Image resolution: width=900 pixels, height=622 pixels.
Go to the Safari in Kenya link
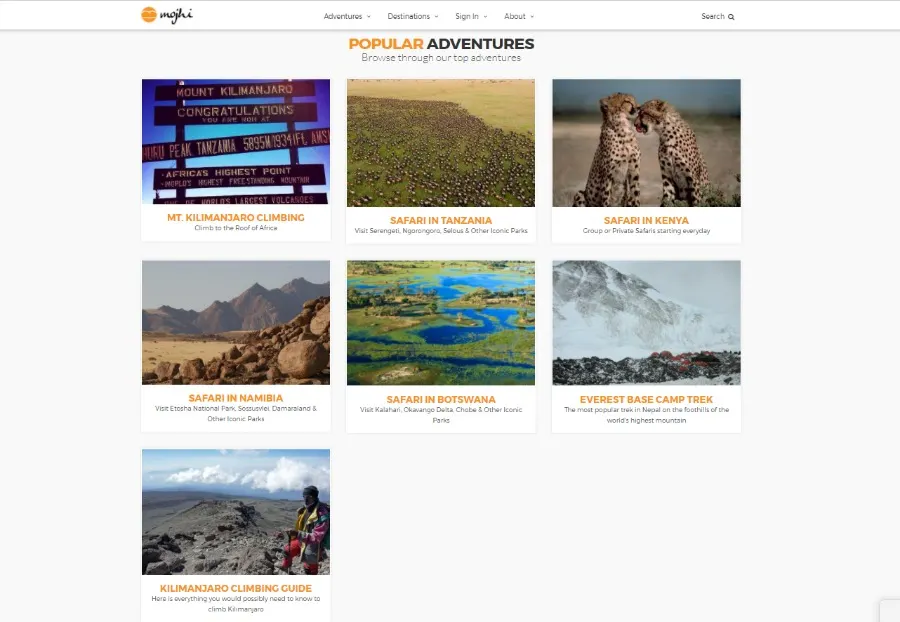click(x=646, y=220)
